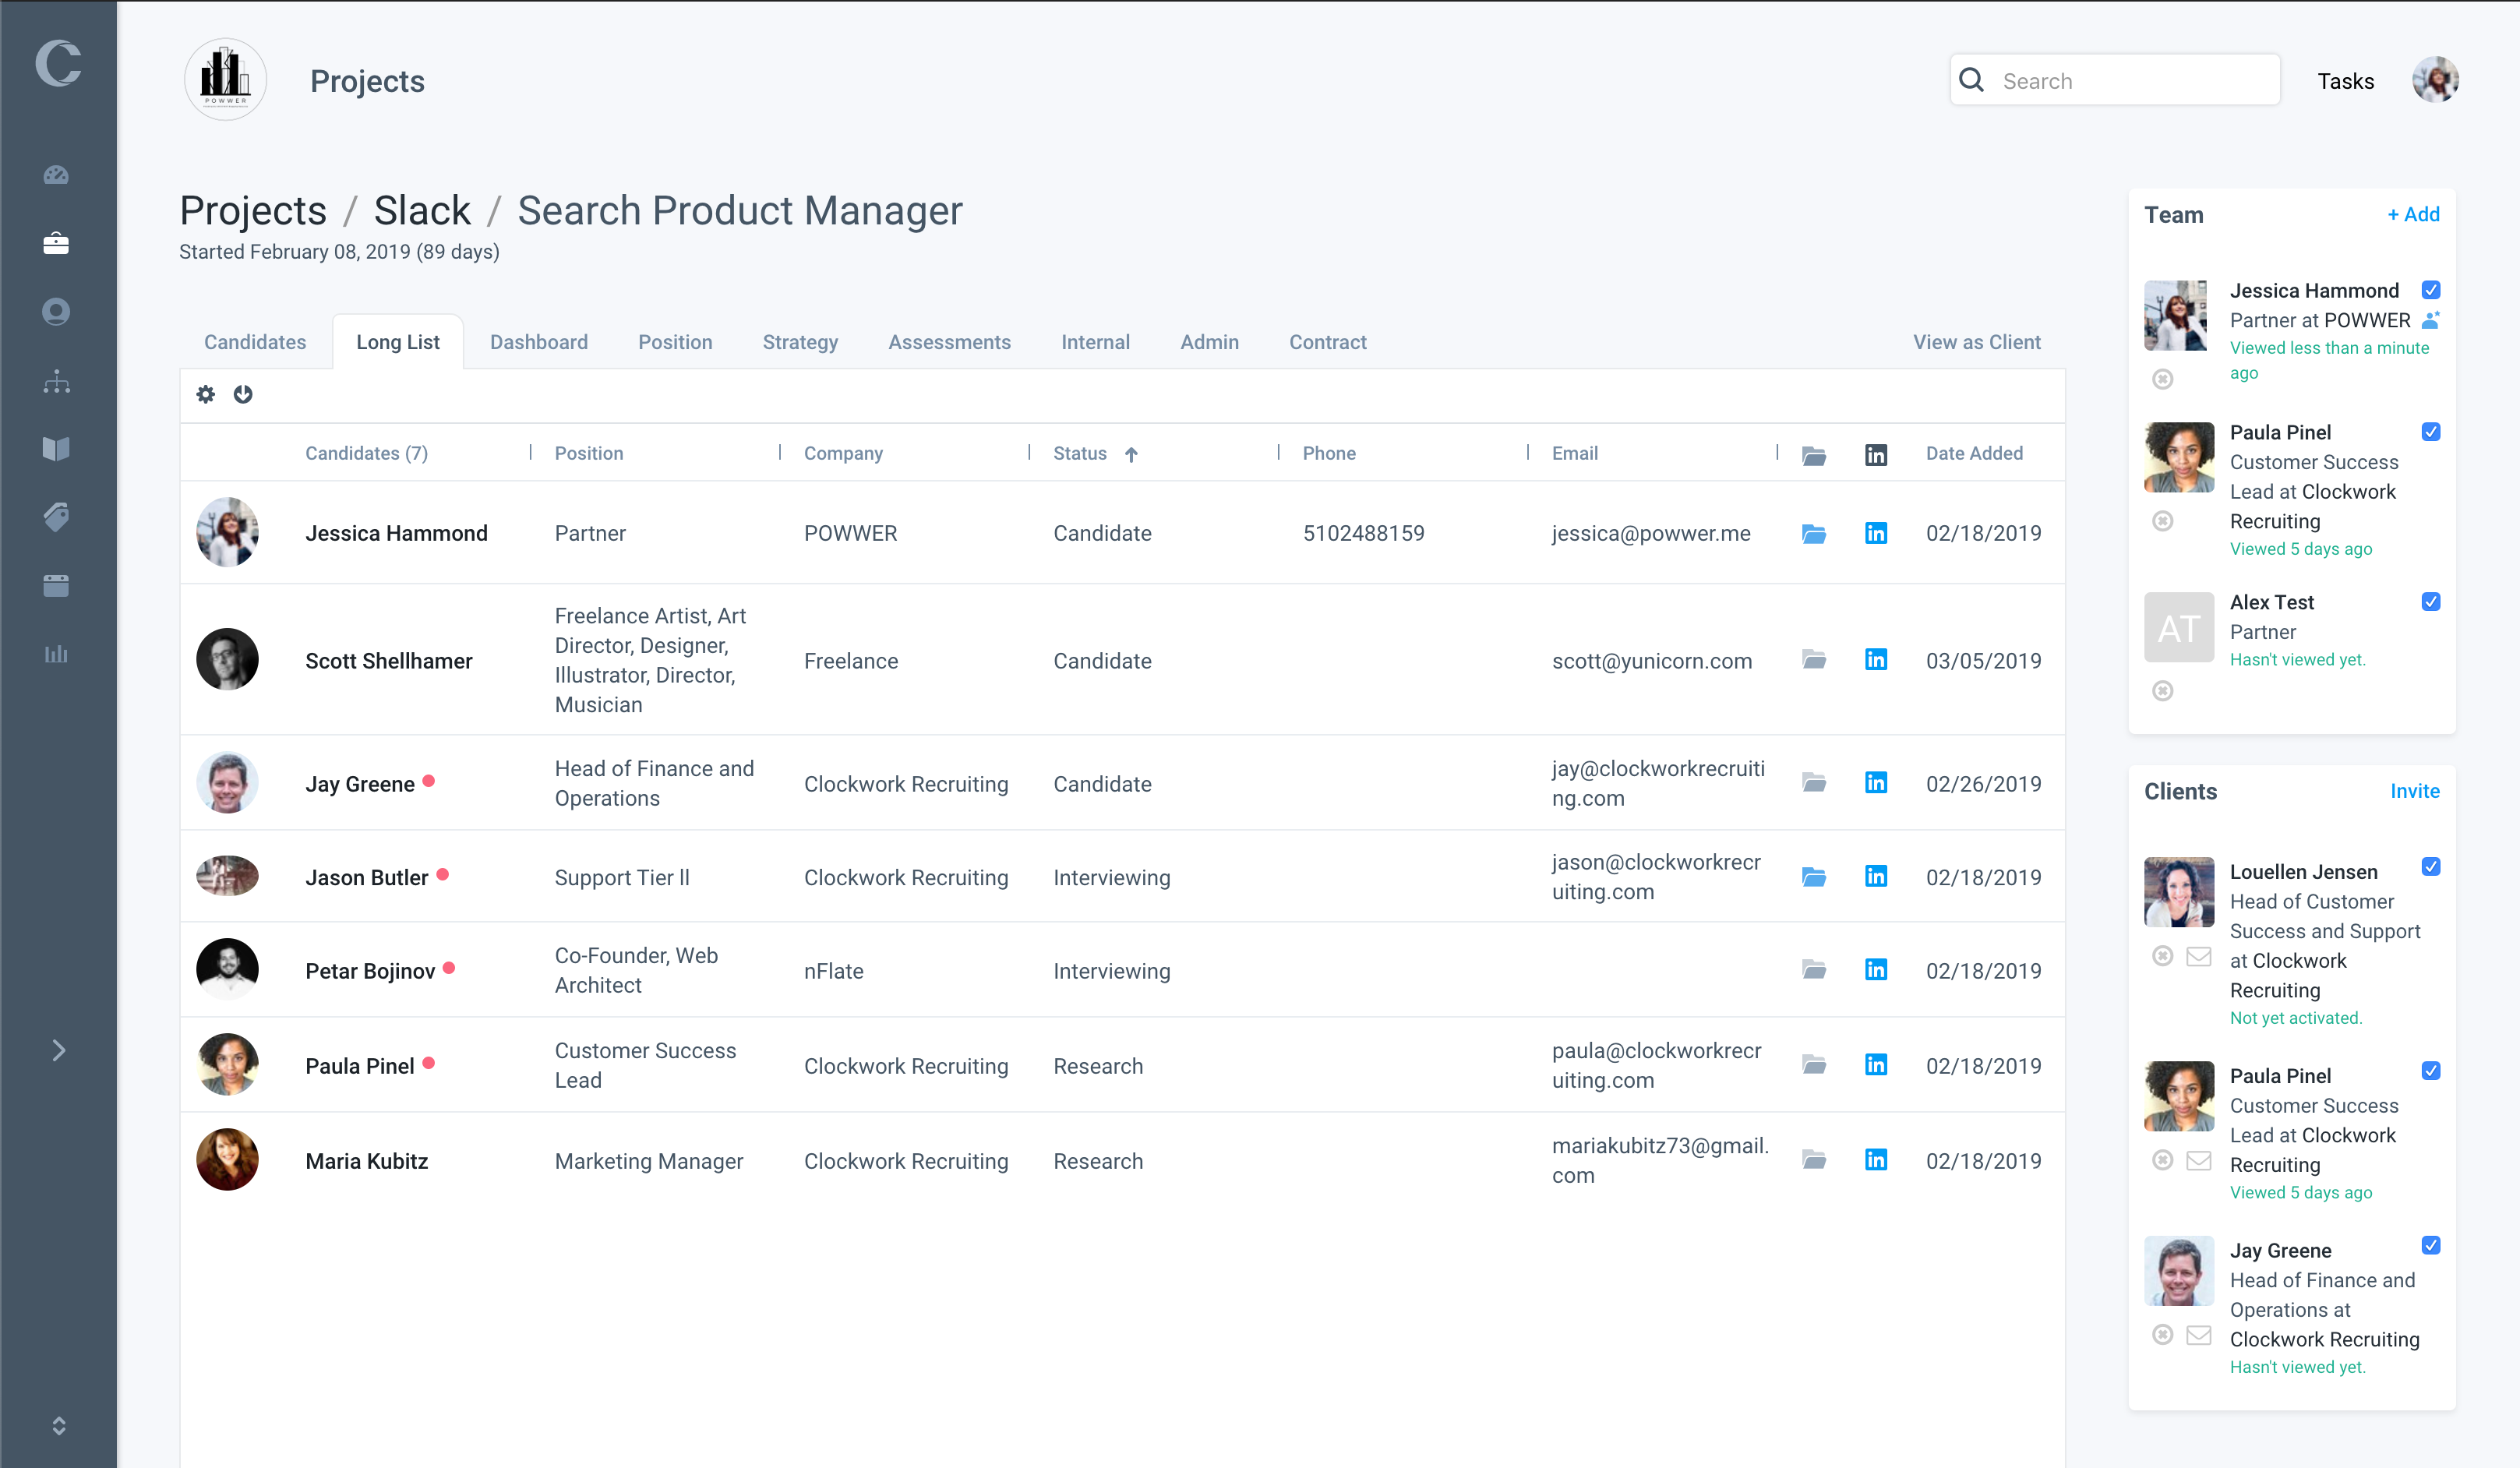
Task: Sort by Date Added column header
Action: (x=1974, y=454)
